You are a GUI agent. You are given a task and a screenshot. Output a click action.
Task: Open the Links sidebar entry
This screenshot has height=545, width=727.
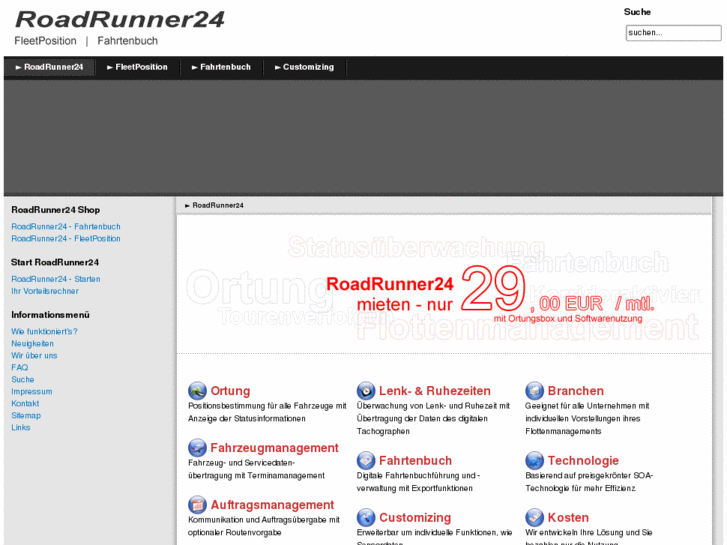pyautogui.click(x=21, y=428)
